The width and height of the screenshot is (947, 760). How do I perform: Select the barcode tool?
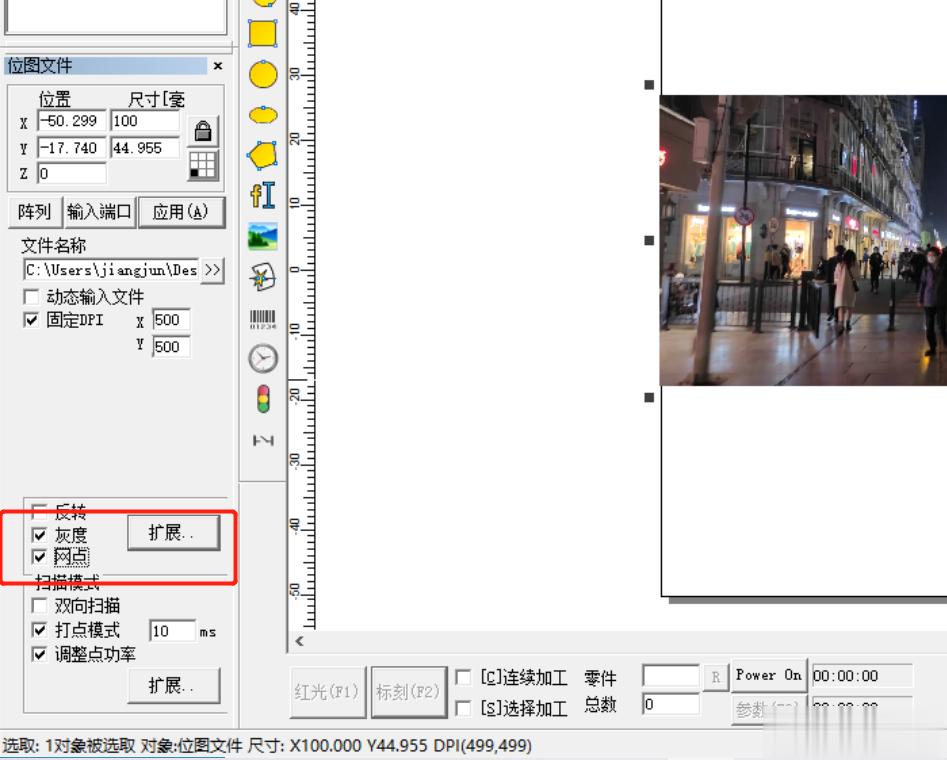point(262,319)
